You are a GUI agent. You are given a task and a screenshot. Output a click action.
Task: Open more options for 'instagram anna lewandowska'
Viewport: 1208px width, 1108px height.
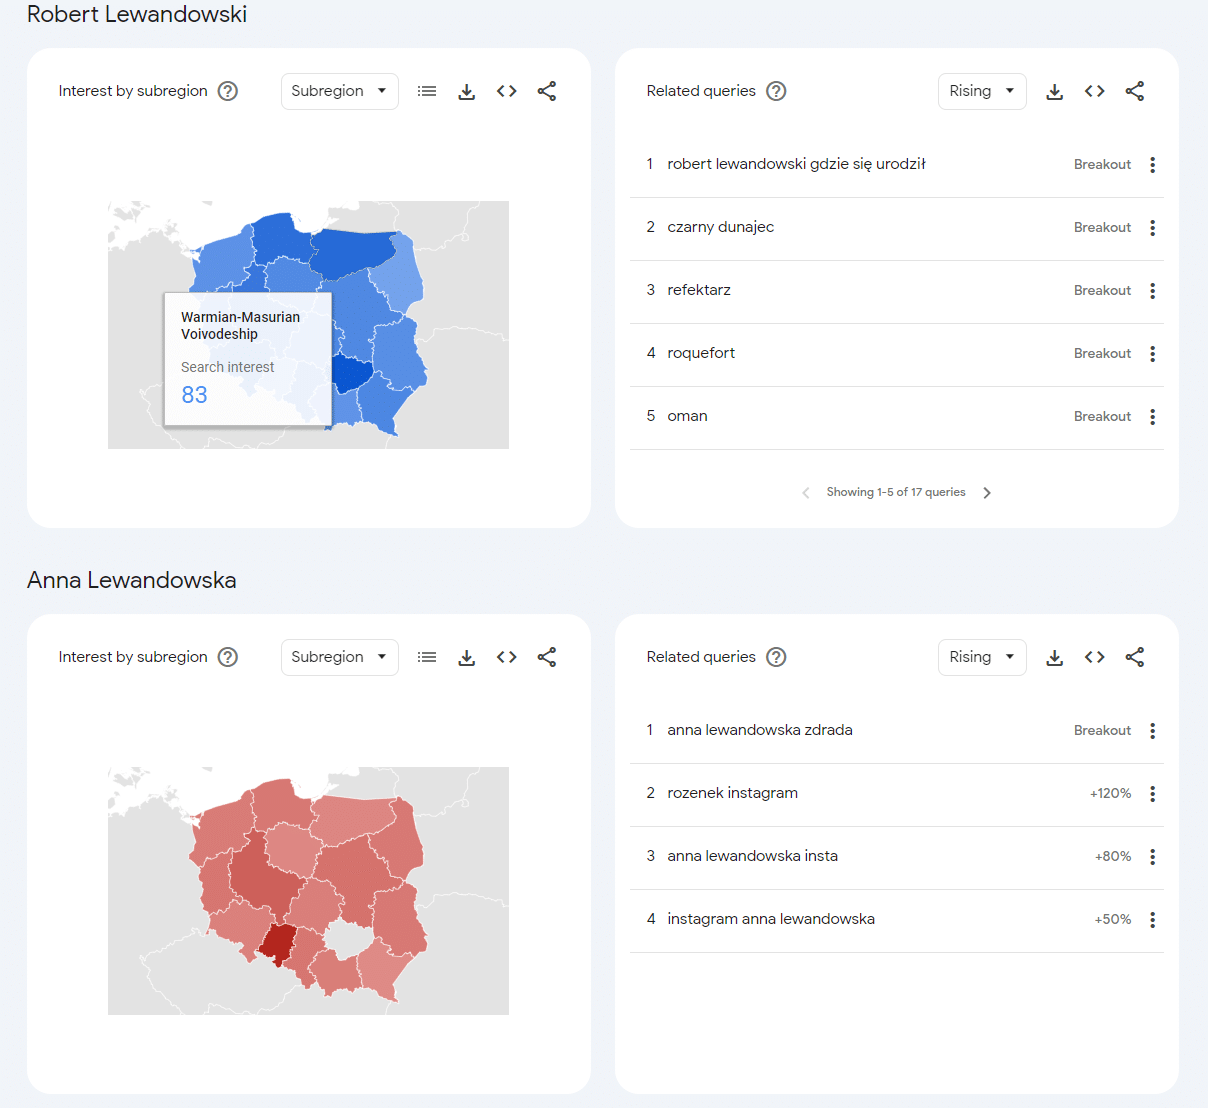point(1153,920)
